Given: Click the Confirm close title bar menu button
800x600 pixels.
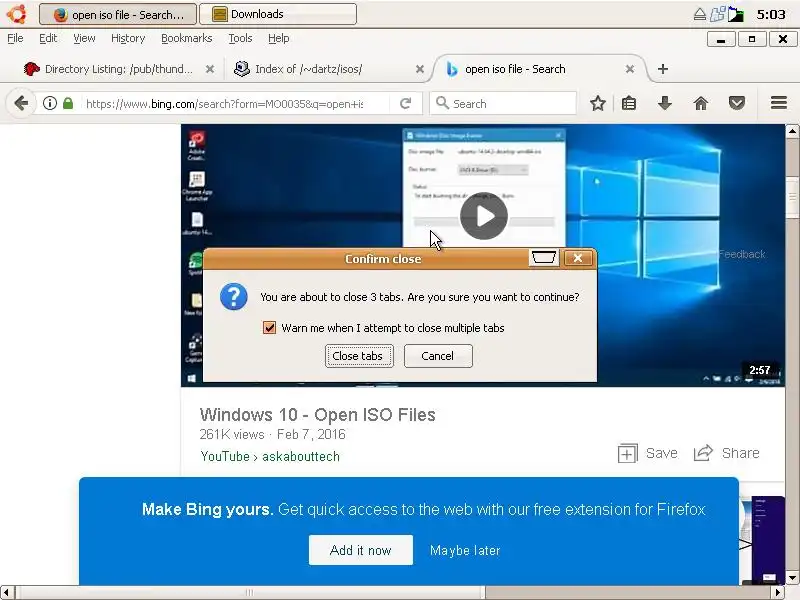Looking at the screenshot, I should click(x=543, y=258).
